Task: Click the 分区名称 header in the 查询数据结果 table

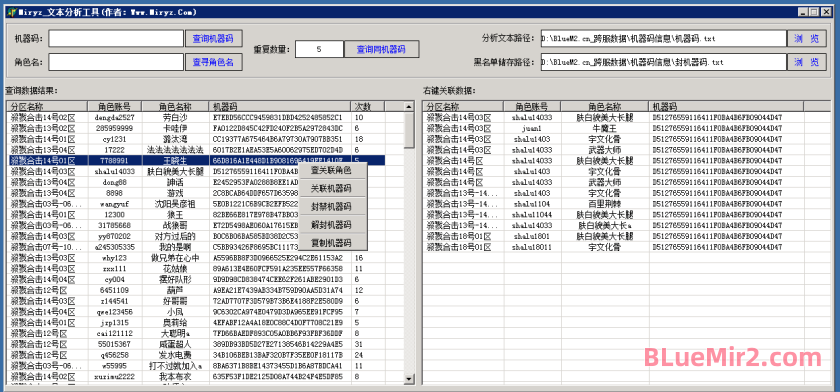Action: (47, 106)
